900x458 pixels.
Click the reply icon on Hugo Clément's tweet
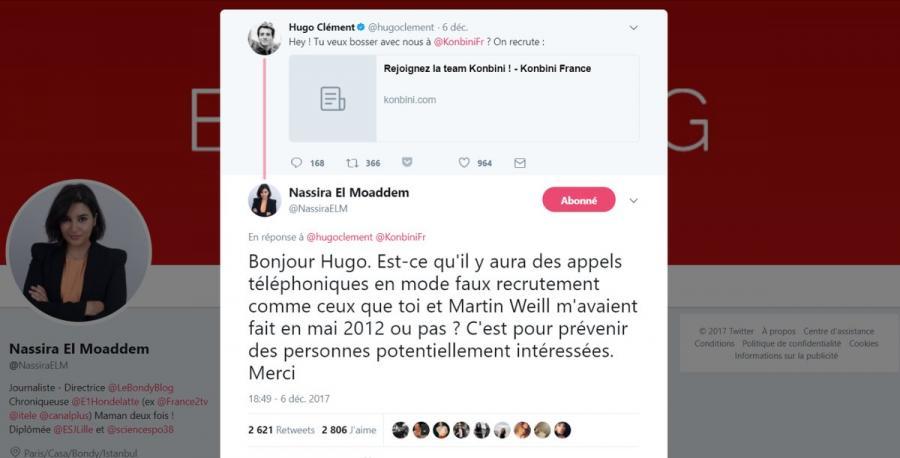[296, 163]
